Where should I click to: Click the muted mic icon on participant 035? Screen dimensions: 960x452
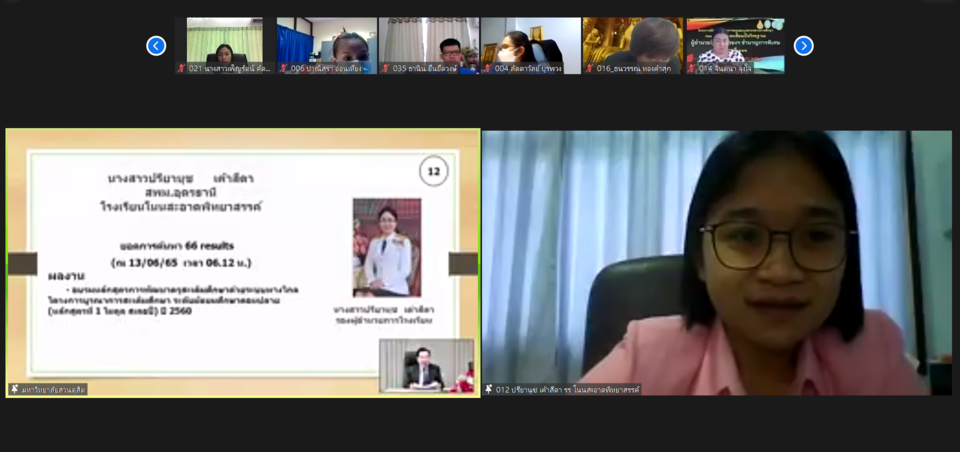click(x=385, y=69)
